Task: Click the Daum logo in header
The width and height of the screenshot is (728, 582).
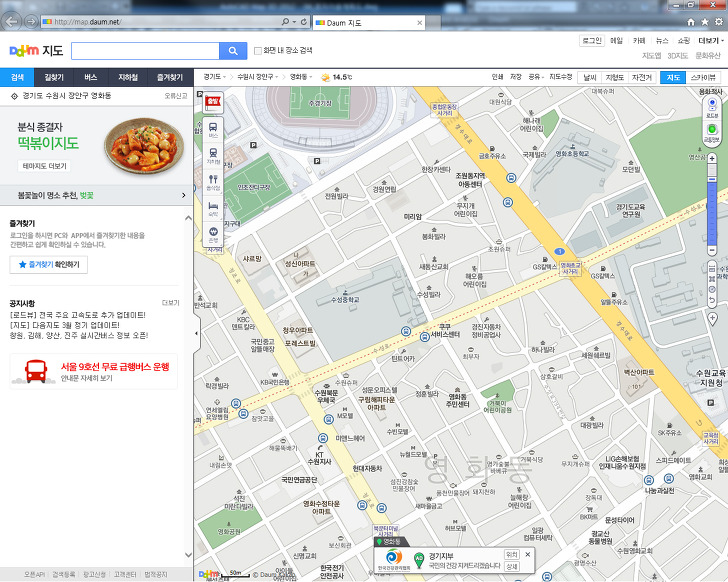Action: 24,51
